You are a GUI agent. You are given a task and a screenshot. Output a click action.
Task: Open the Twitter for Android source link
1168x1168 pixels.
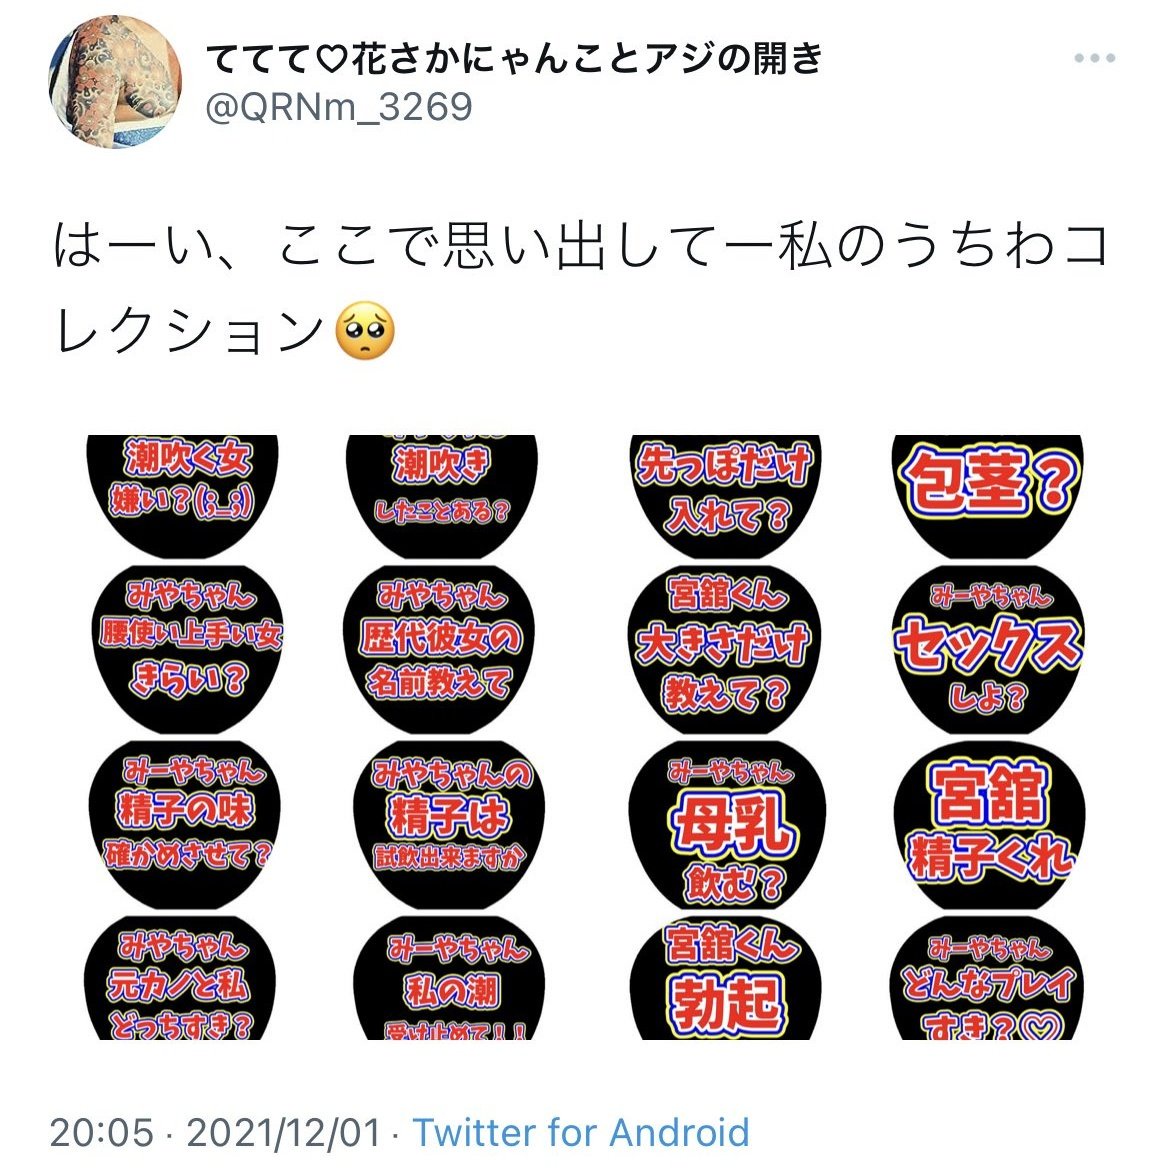(581, 1132)
